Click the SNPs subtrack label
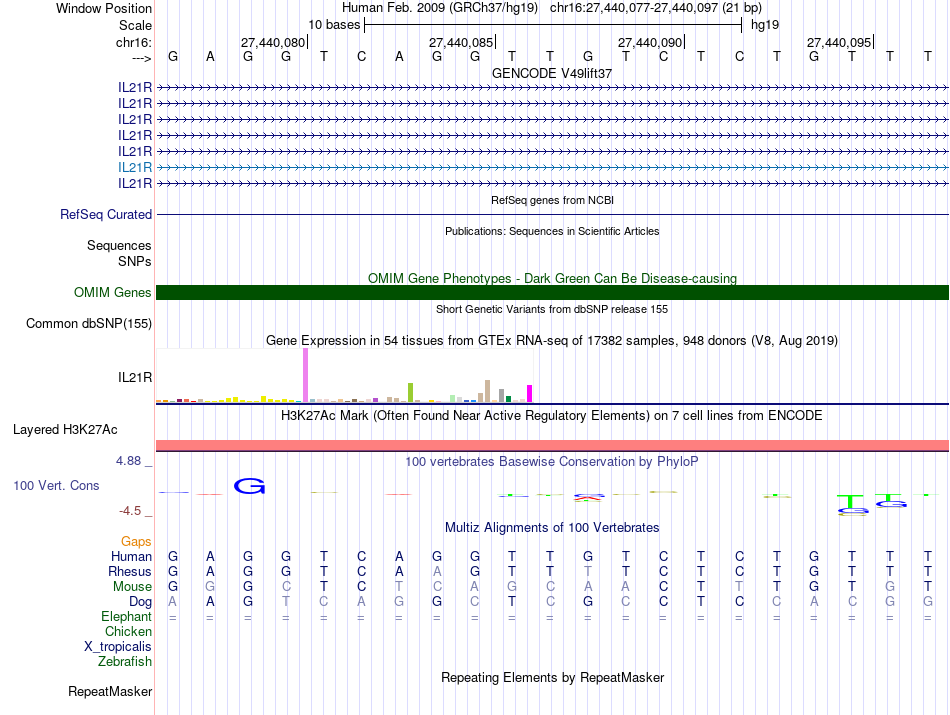The image size is (950, 715). click(135, 261)
